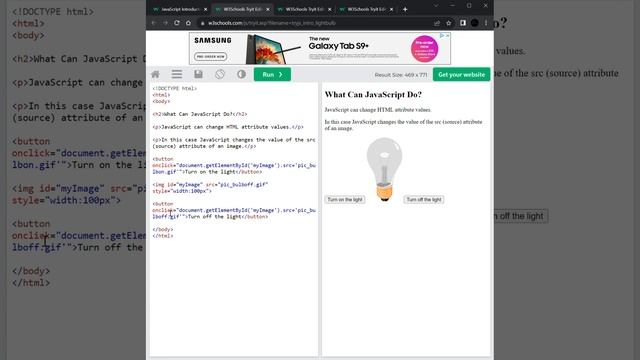Click the Get your website button
The width and height of the screenshot is (640, 360).
click(x=462, y=75)
